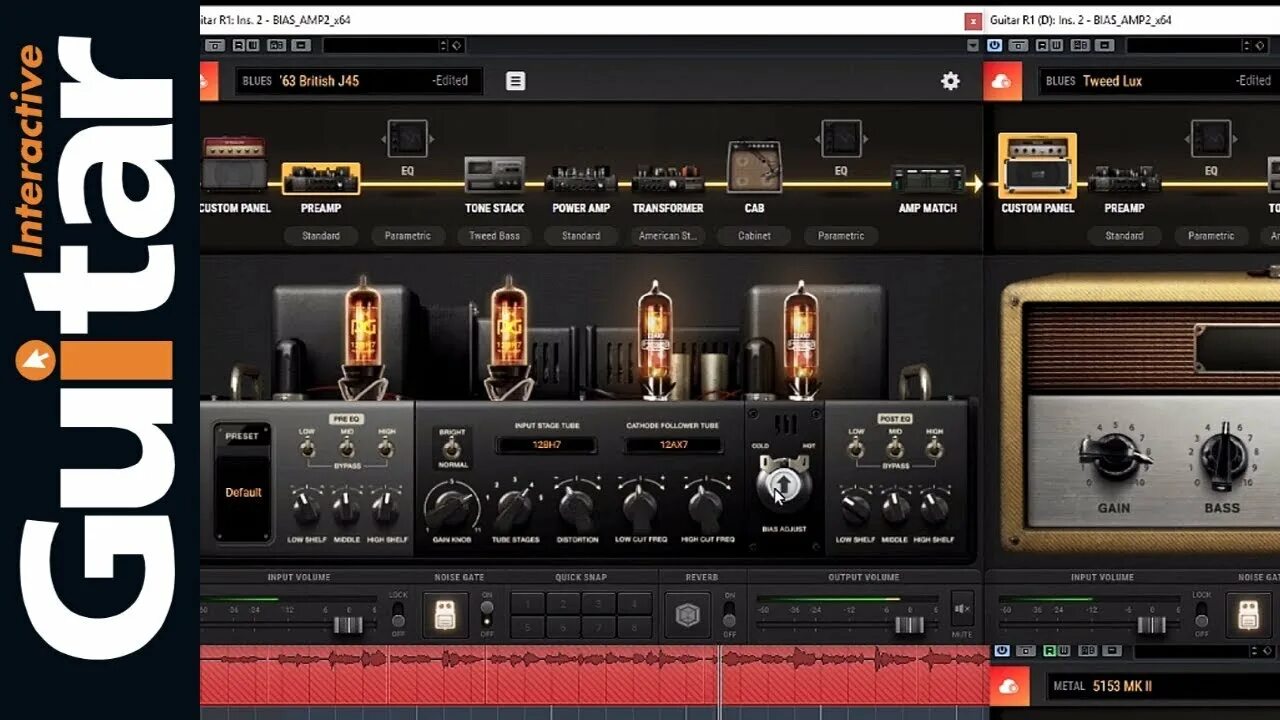Mute the output with the speaker Mute icon
1280x720 pixels.
click(x=962, y=610)
